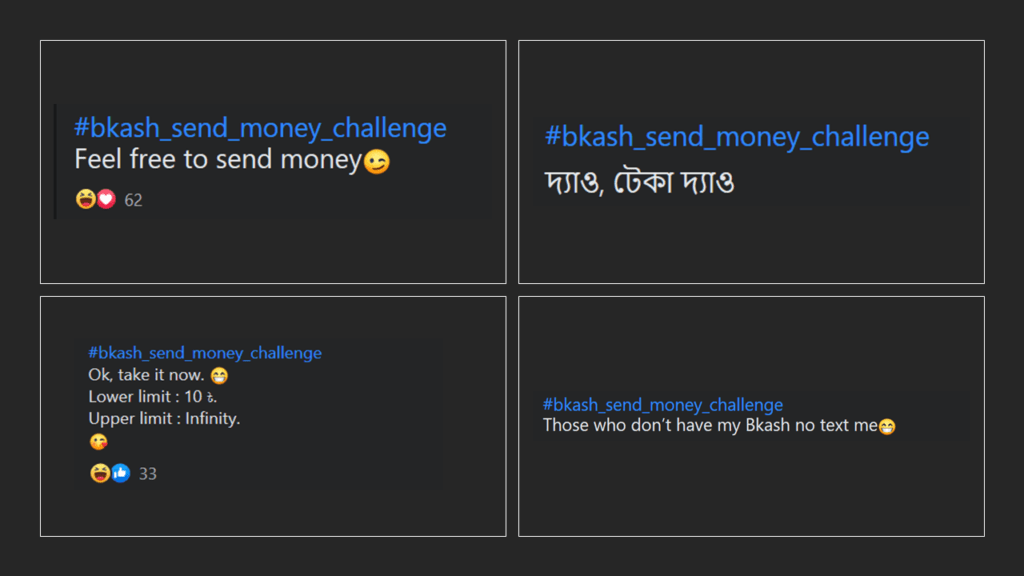
Task: Click the grinning emoji after 'take it now'
Action: pos(219,376)
